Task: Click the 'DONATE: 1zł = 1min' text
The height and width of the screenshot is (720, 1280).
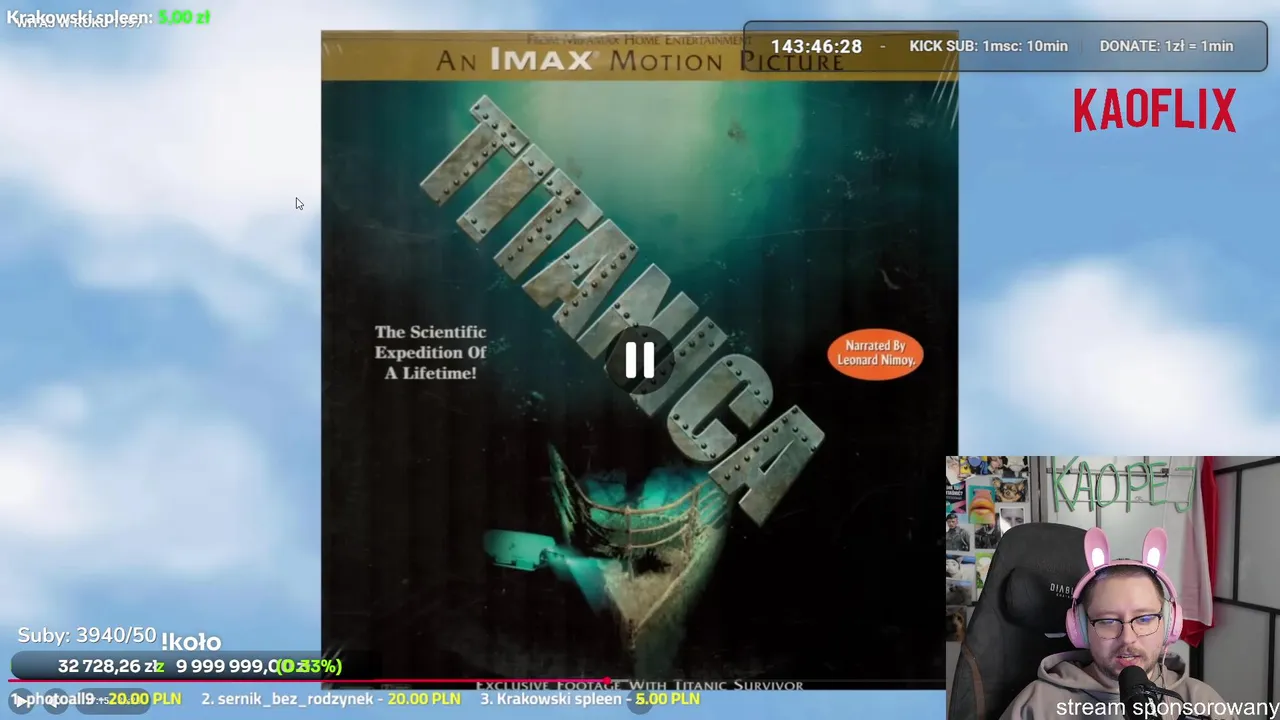Action: [1166, 46]
